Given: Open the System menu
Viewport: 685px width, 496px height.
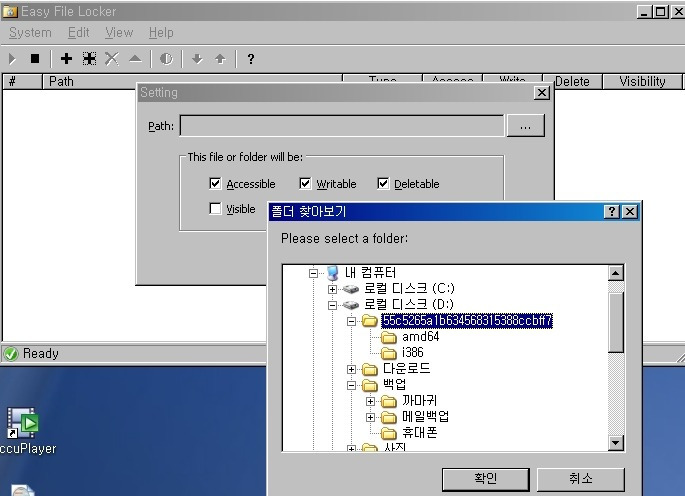Looking at the screenshot, I should pyautogui.click(x=30, y=33).
